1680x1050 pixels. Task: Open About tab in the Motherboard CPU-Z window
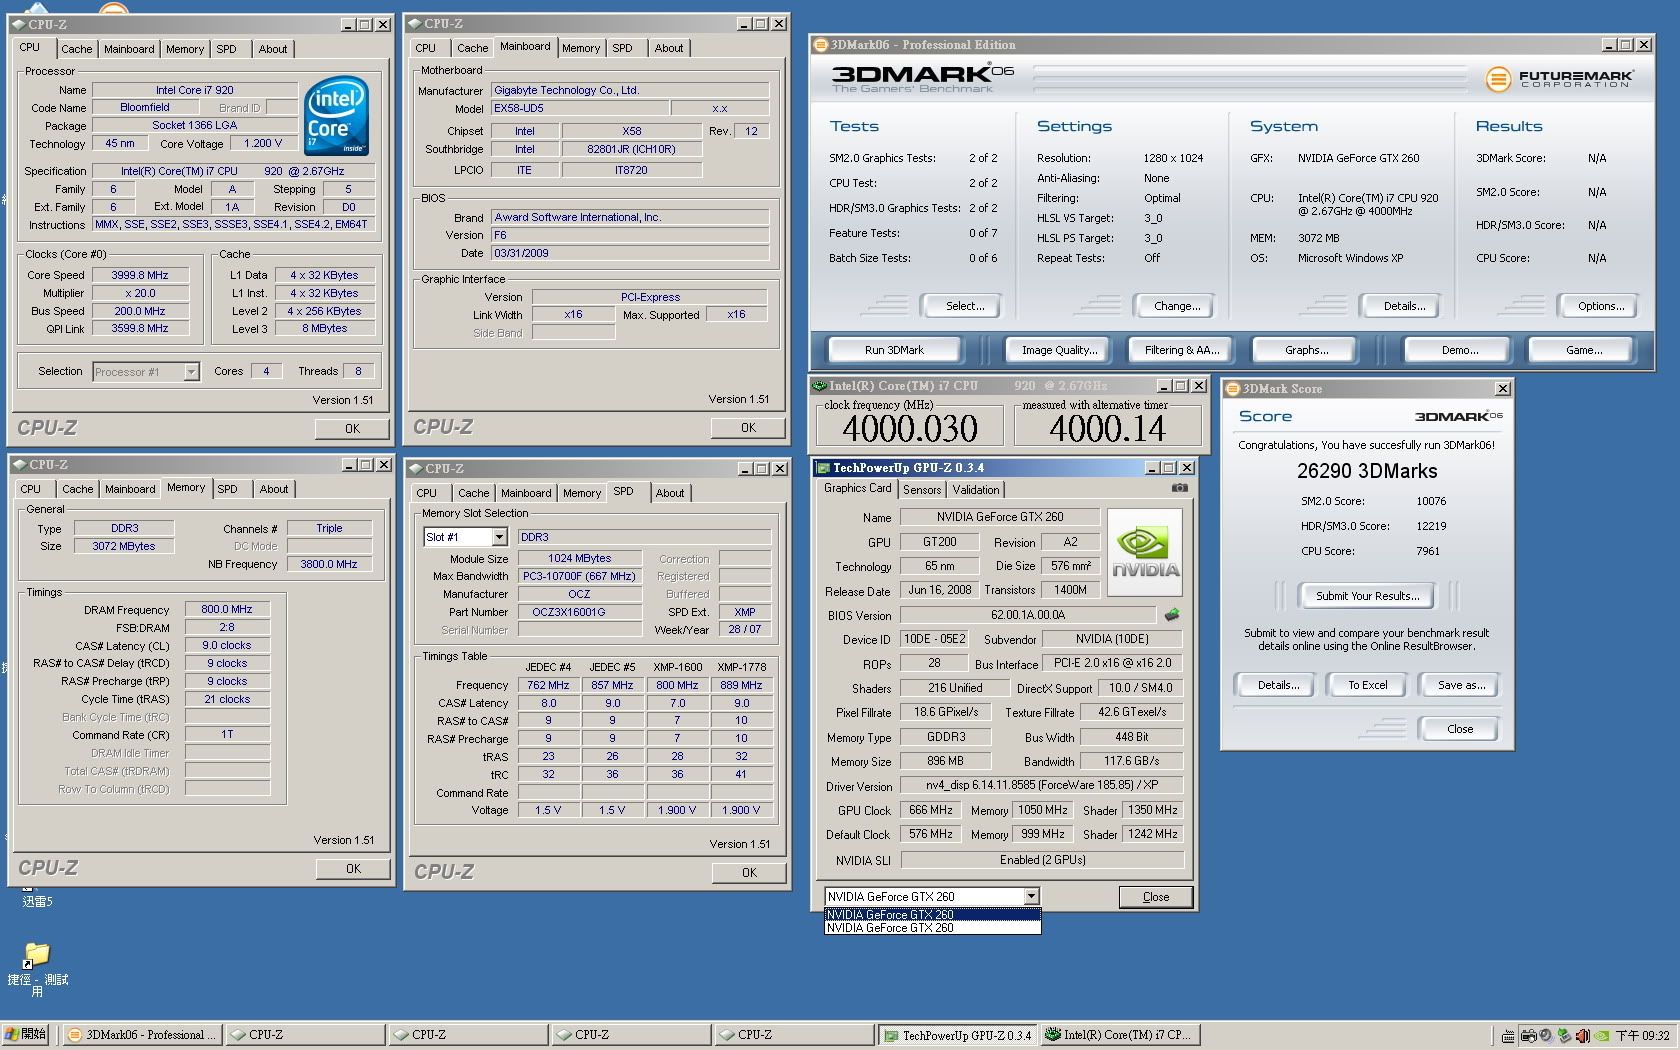coord(669,48)
